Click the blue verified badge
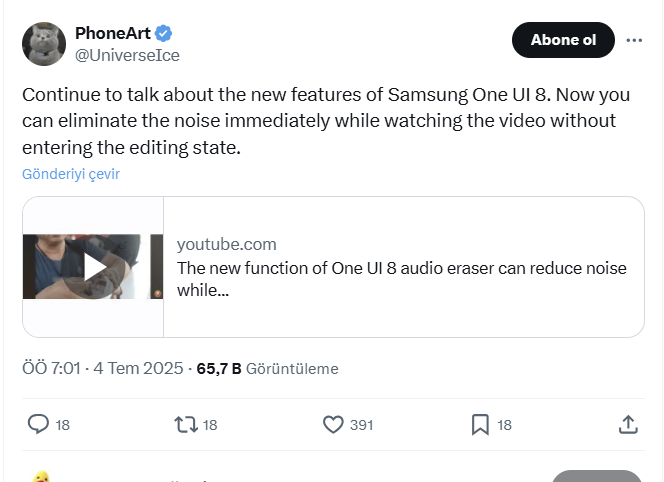 point(163,33)
